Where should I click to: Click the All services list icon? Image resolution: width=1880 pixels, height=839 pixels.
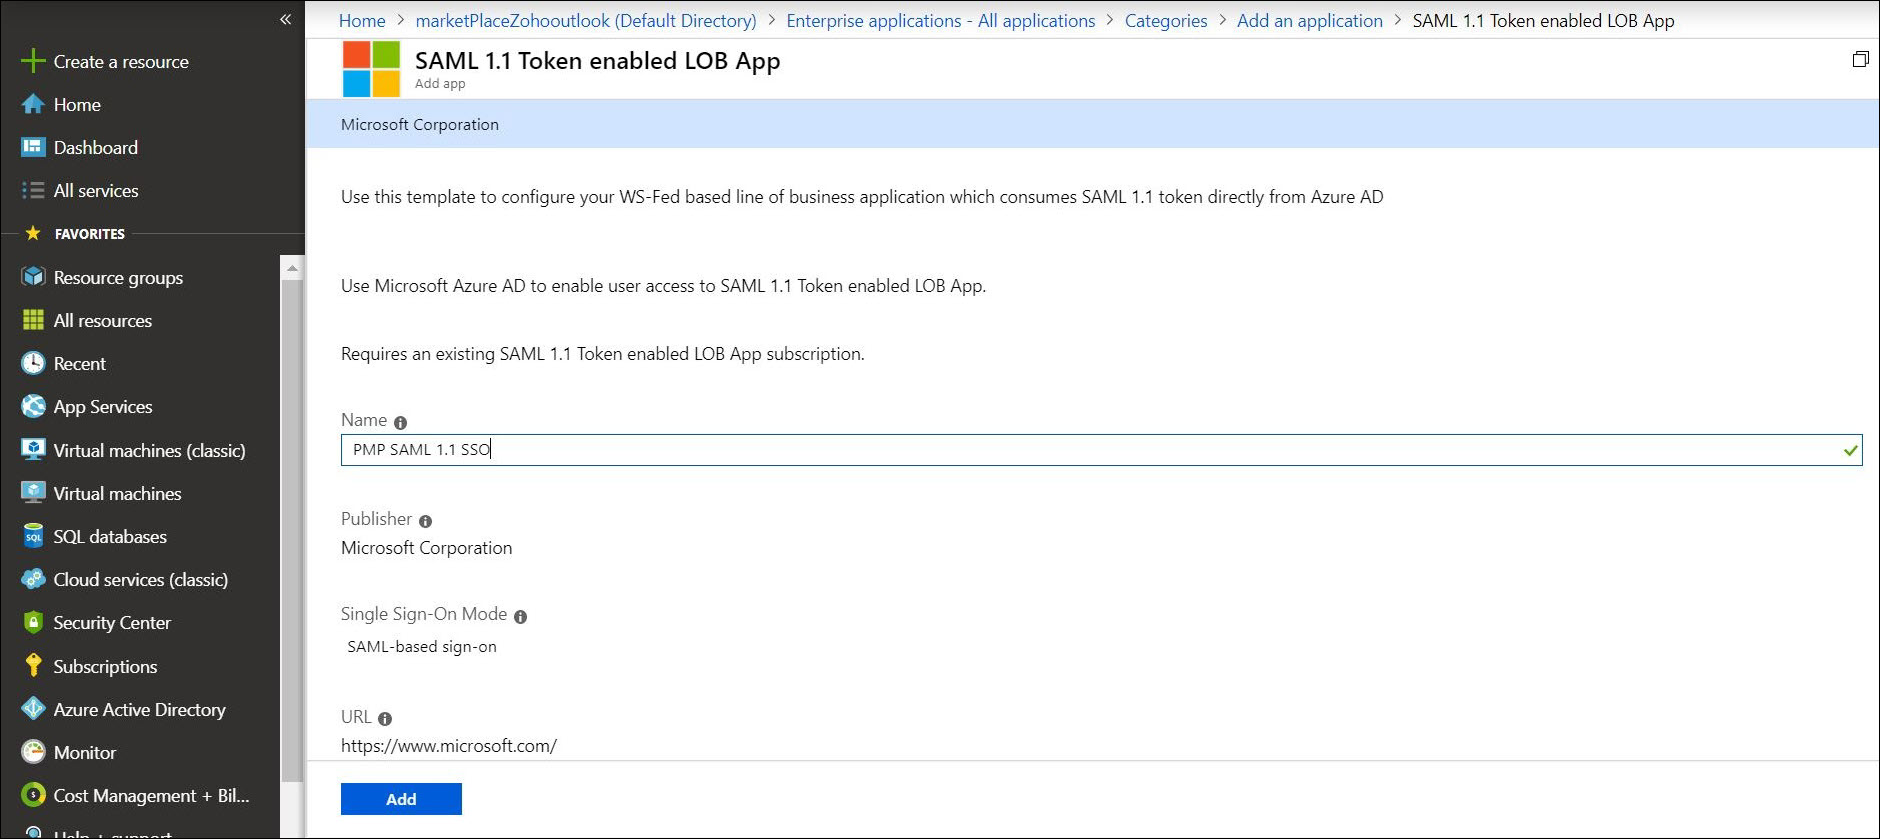coord(33,190)
